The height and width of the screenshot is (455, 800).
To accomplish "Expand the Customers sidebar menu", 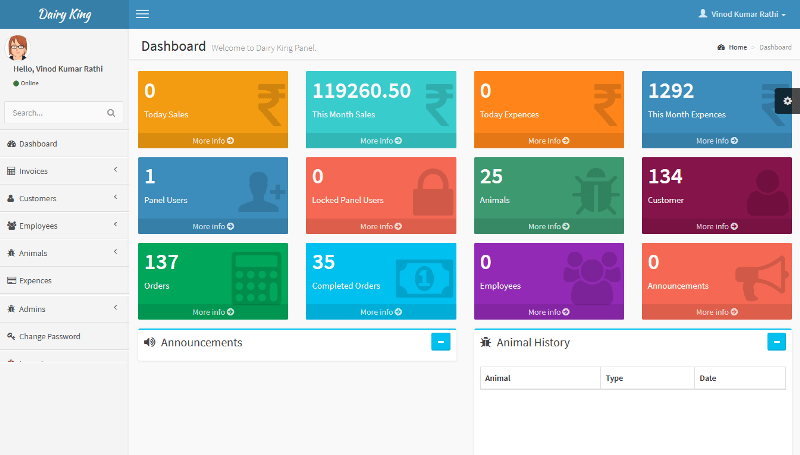I will (x=64, y=198).
